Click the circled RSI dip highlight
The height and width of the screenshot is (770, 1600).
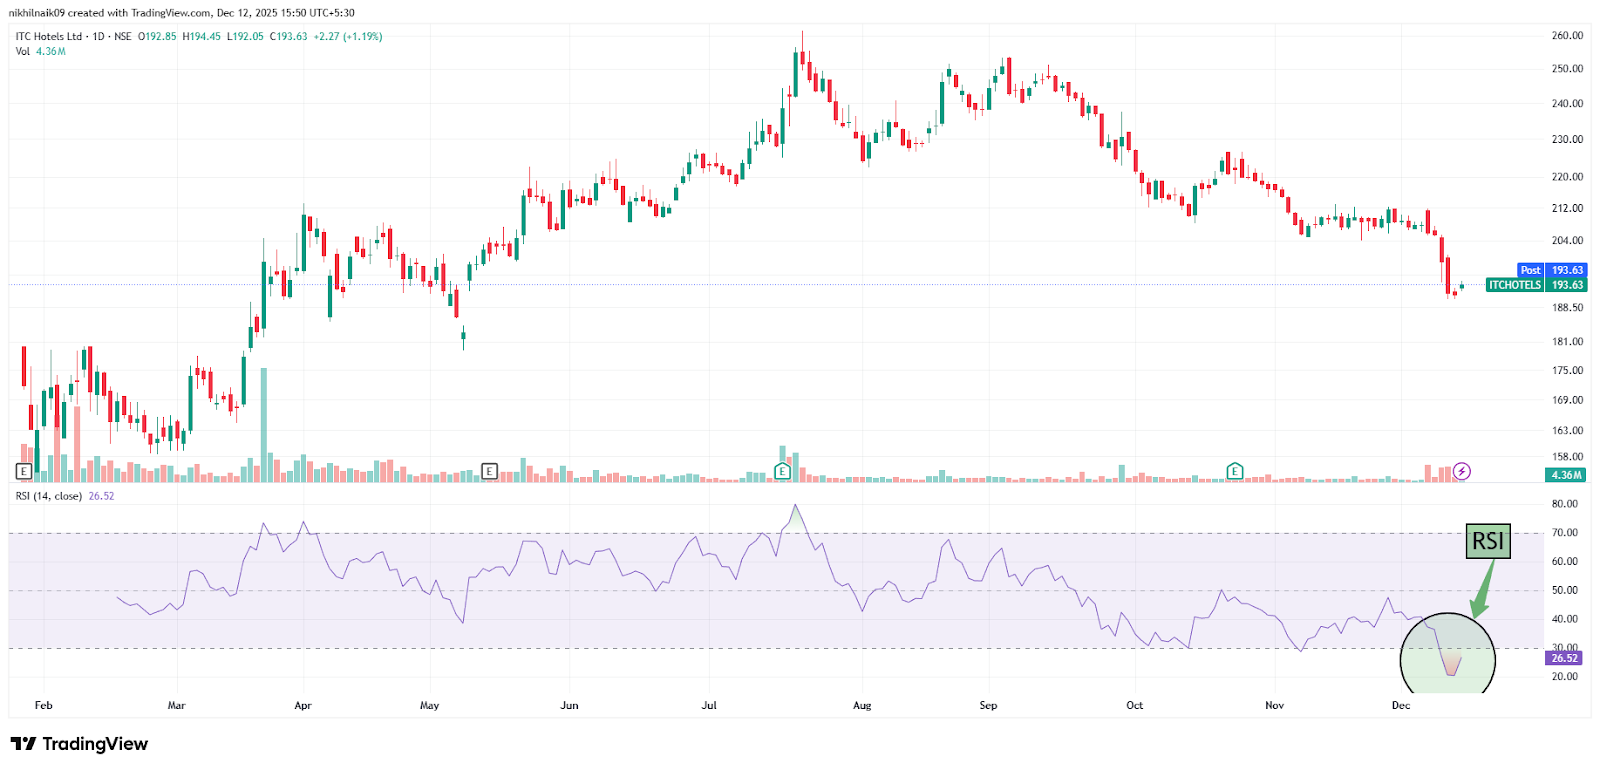coord(1448,655)
